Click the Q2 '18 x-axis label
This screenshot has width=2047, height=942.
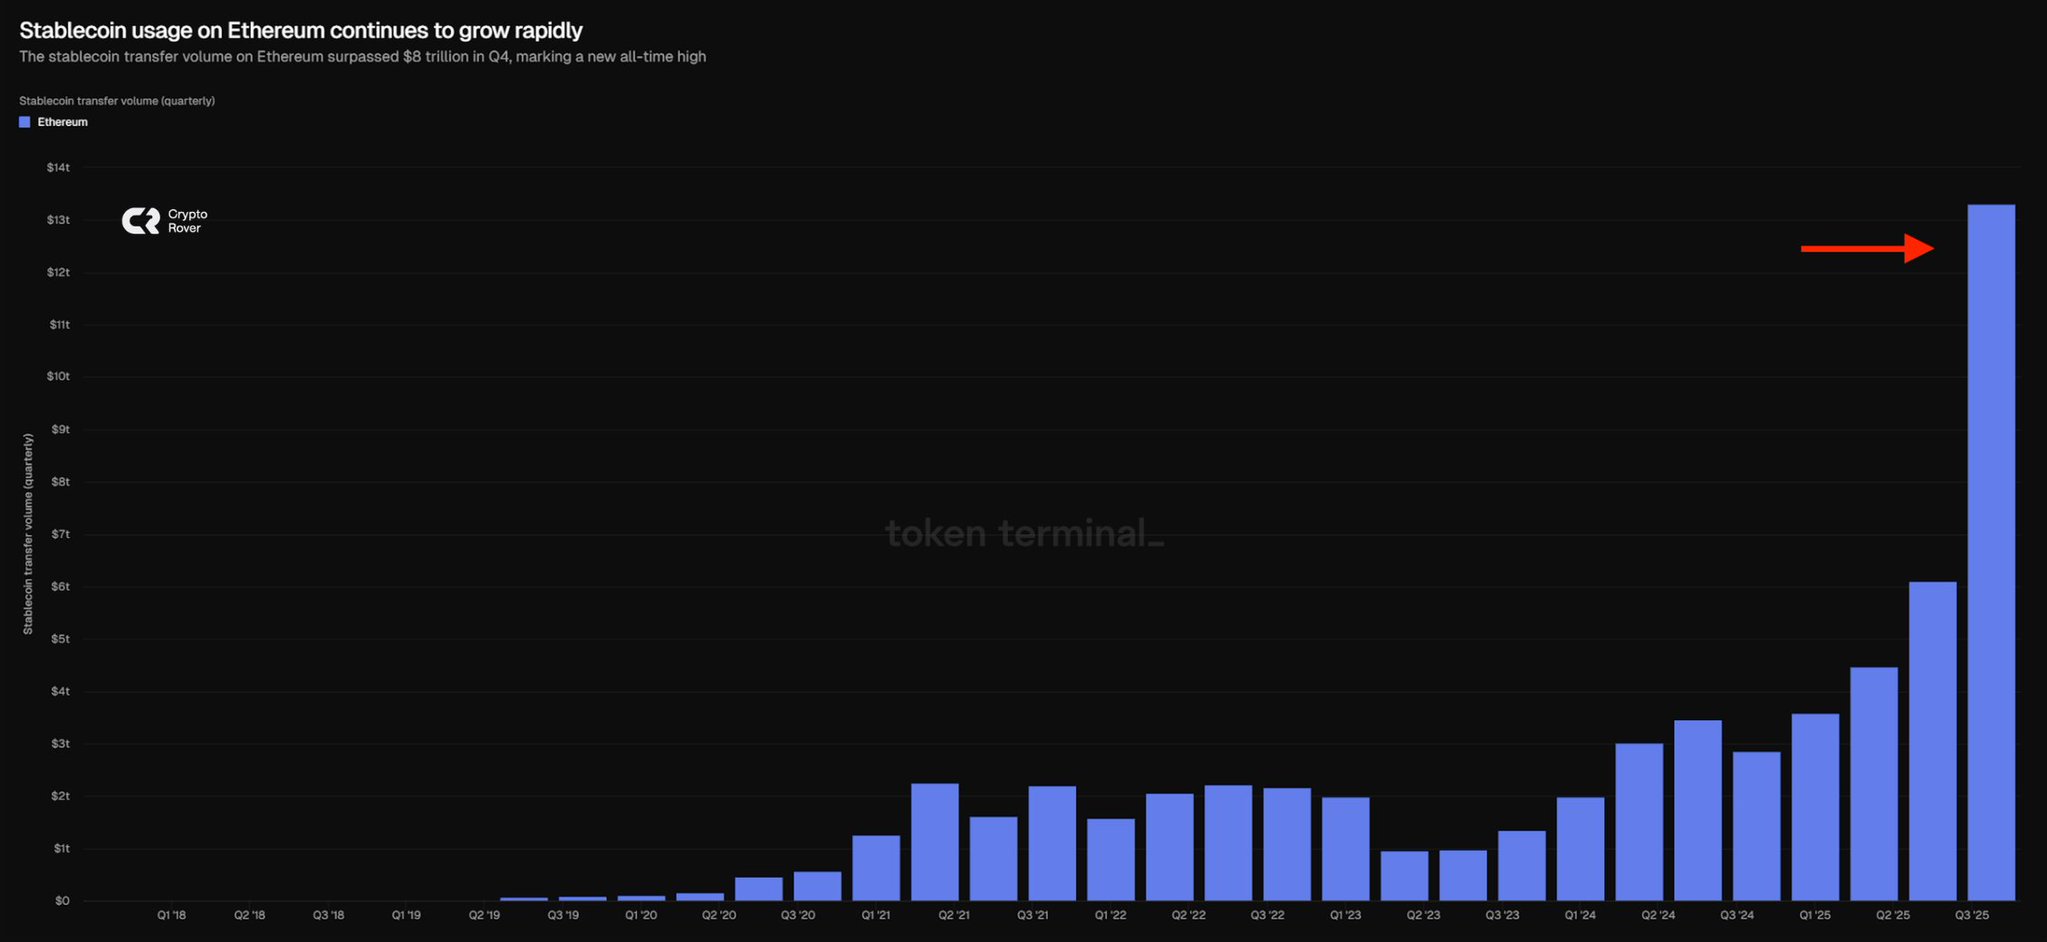tap(250, 915)
